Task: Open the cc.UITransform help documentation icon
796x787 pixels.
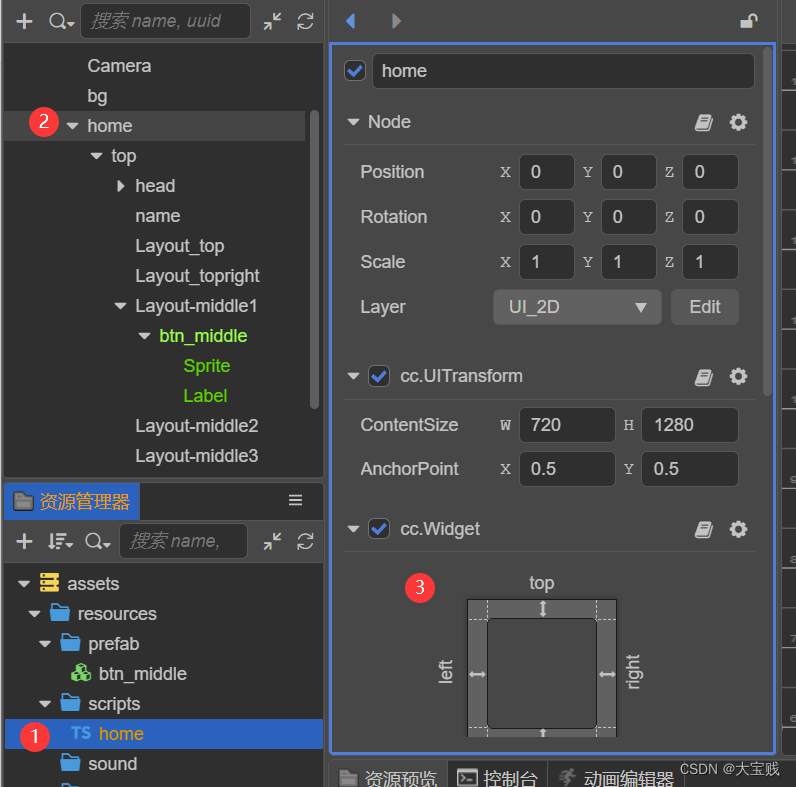Action: [704, 377]
